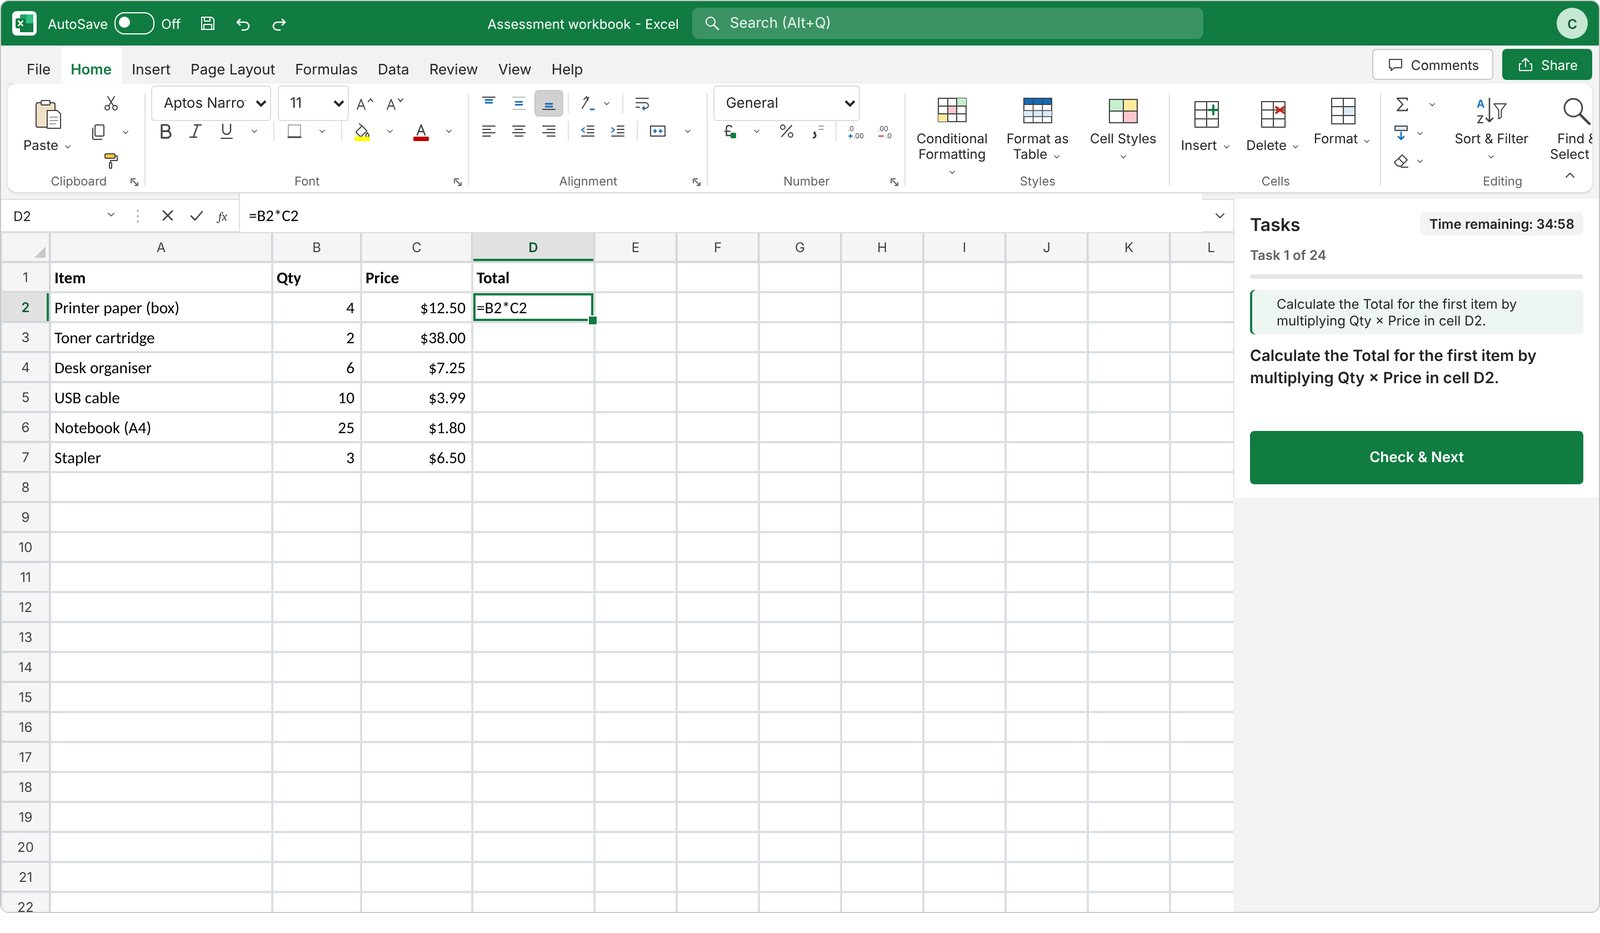Switch to the Formulas tab
The width and height of the screenshot is (1600, 933).
point(326,69)
